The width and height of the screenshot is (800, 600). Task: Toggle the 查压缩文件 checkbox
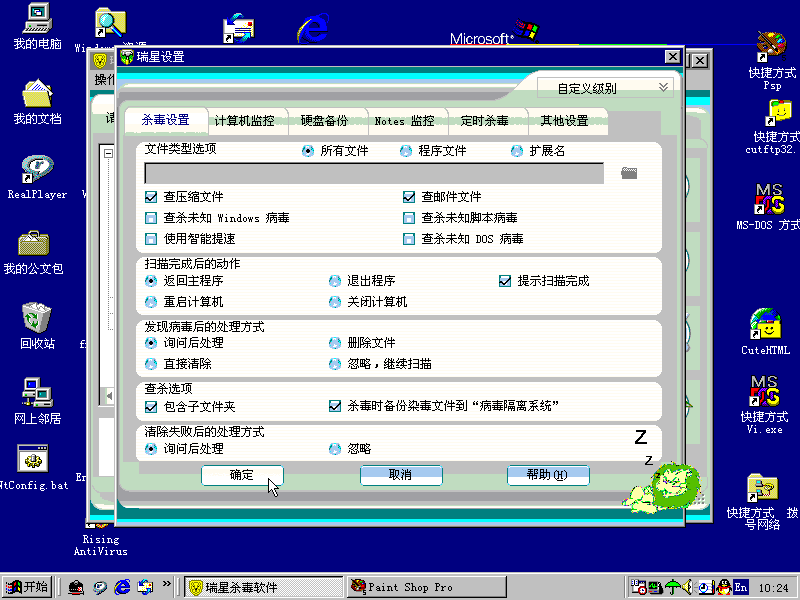tap(152, 197)
